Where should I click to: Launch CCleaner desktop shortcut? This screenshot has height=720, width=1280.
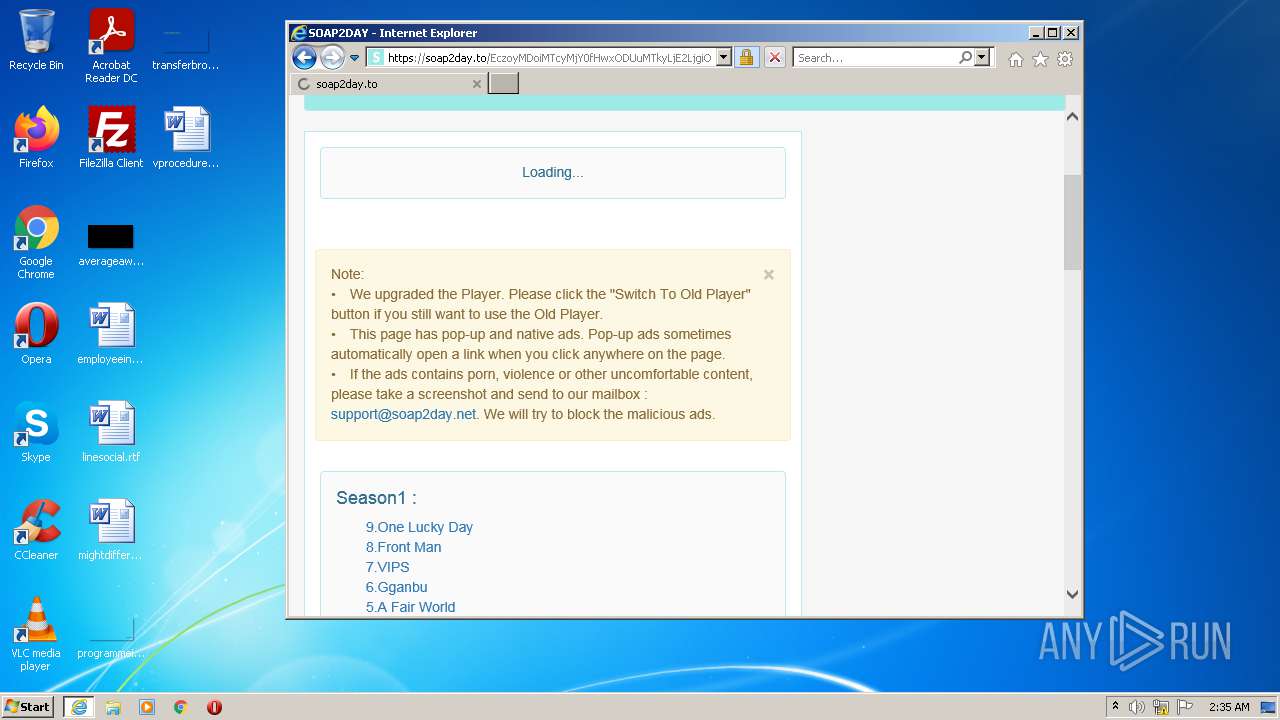(36, 530)
